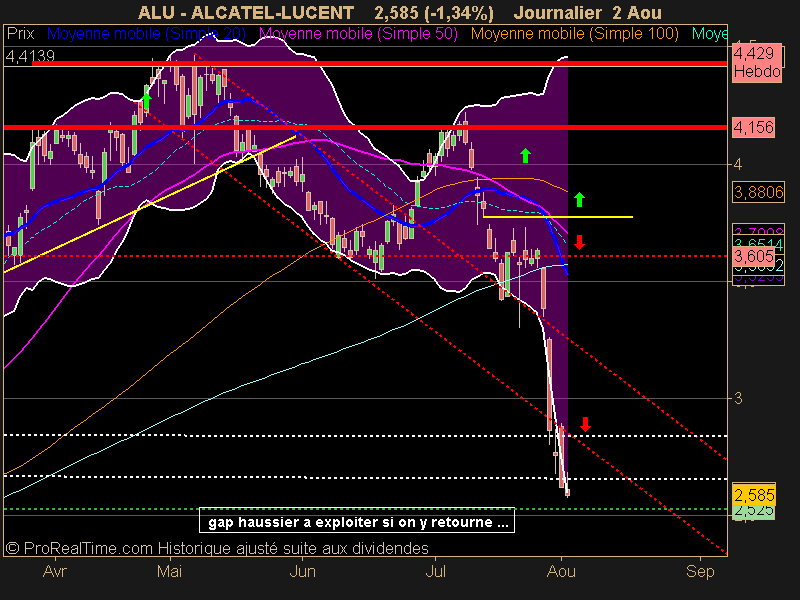This screenshot has width=800, height=600.
Task: Click the 'Moyenne mobile (Simple 20)' legend label
Action: (x=146, y=34)
